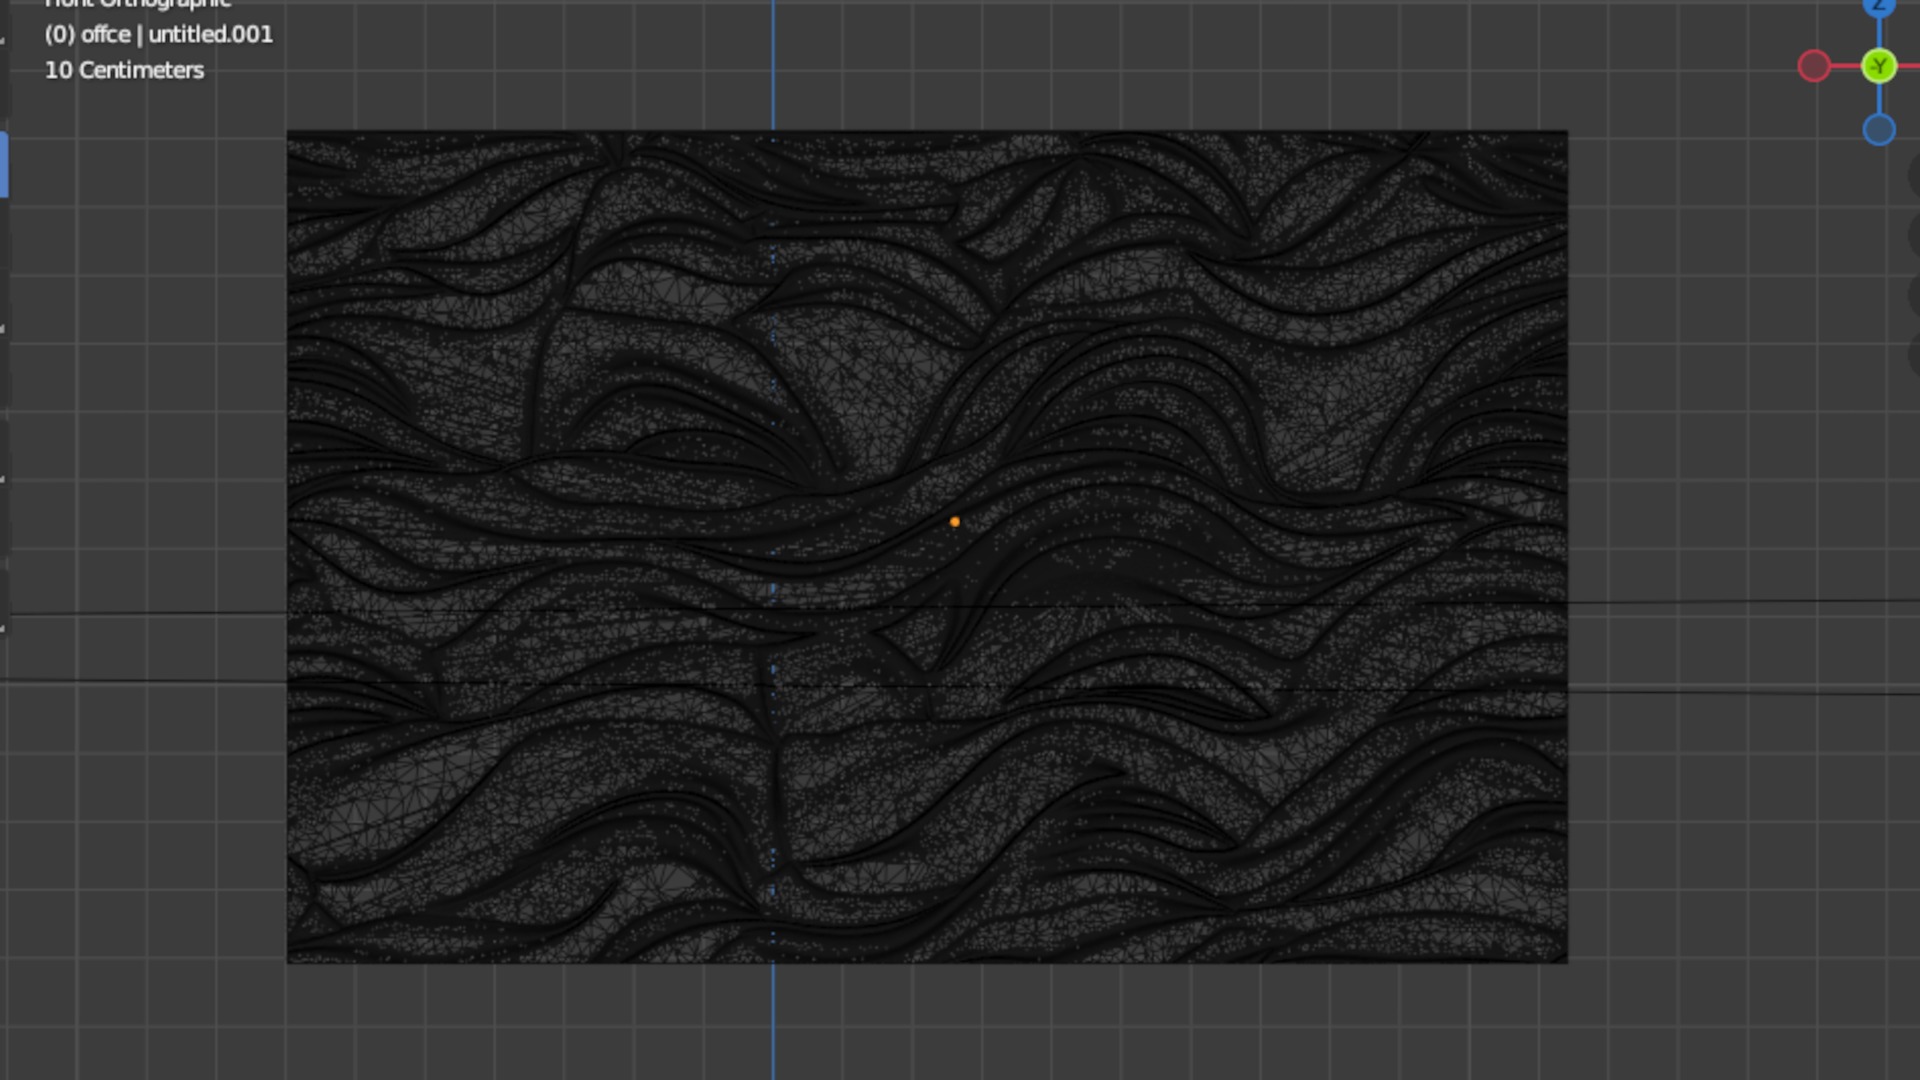This screenshot has height=1080, width=1920.
Task: Select the blue highlighted tool on the left toolbar edge
Action: [x=4, y=165]
